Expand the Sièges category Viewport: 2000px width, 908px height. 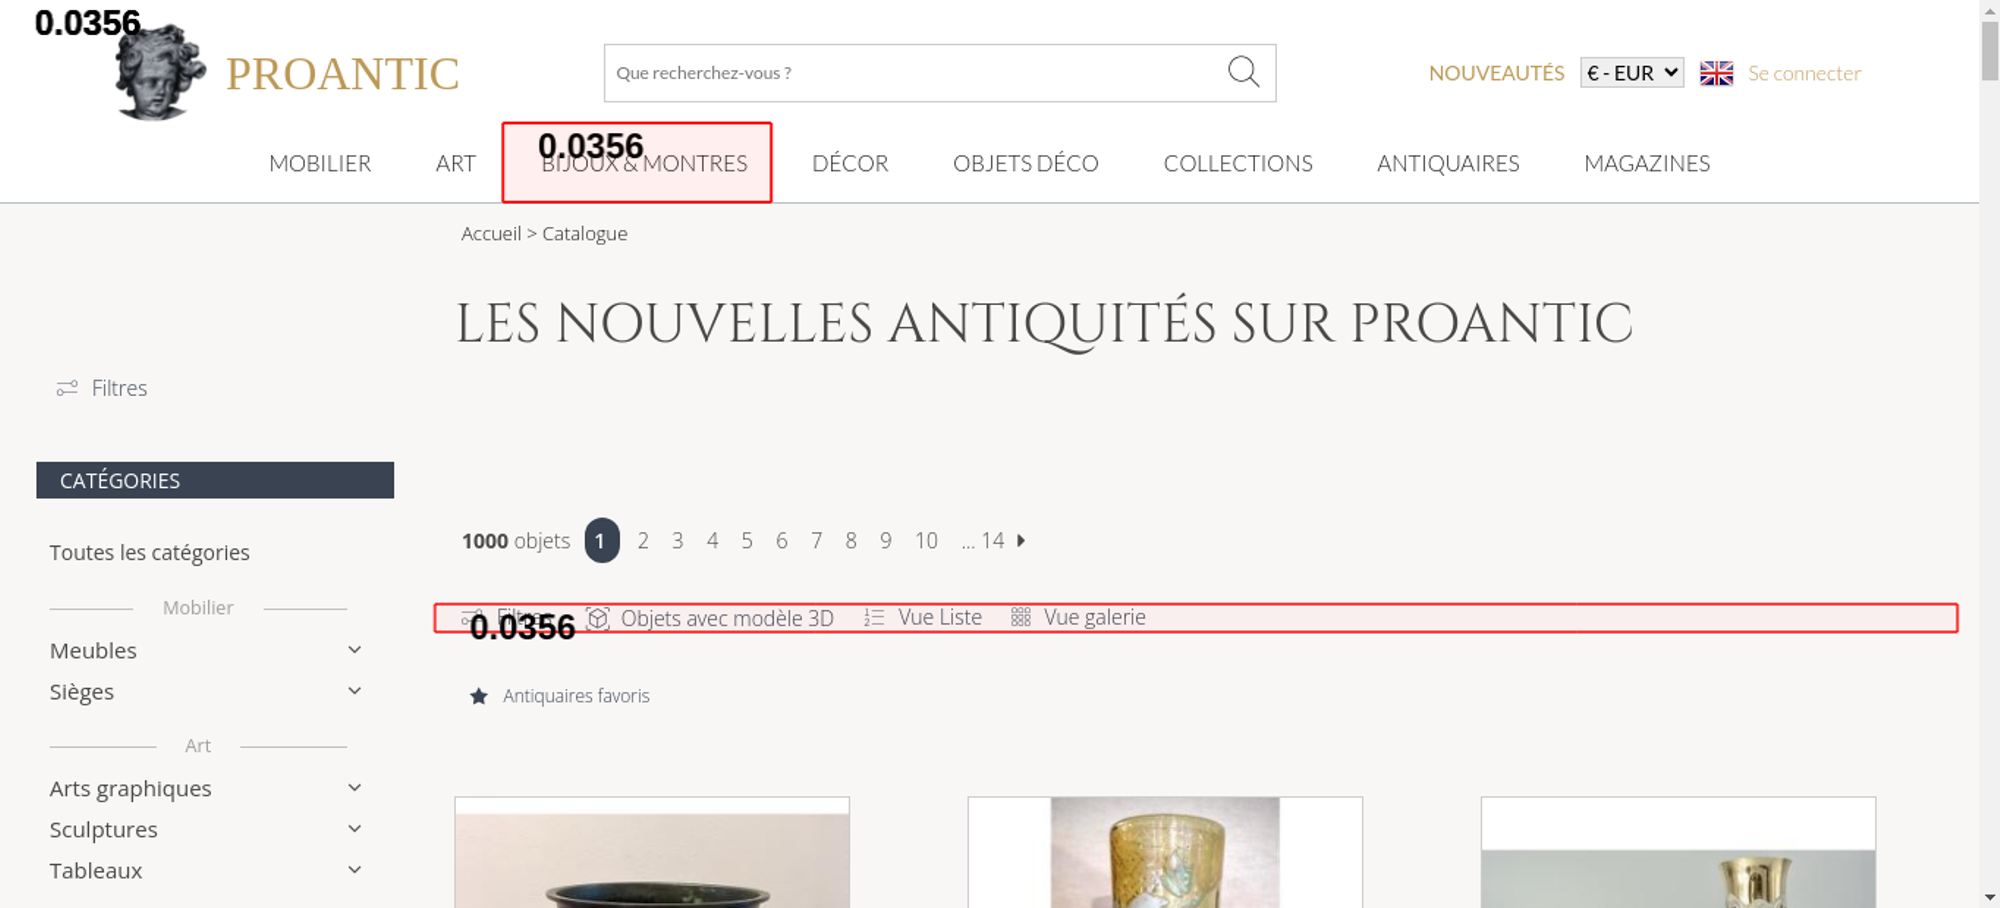[x=354, y=691]
